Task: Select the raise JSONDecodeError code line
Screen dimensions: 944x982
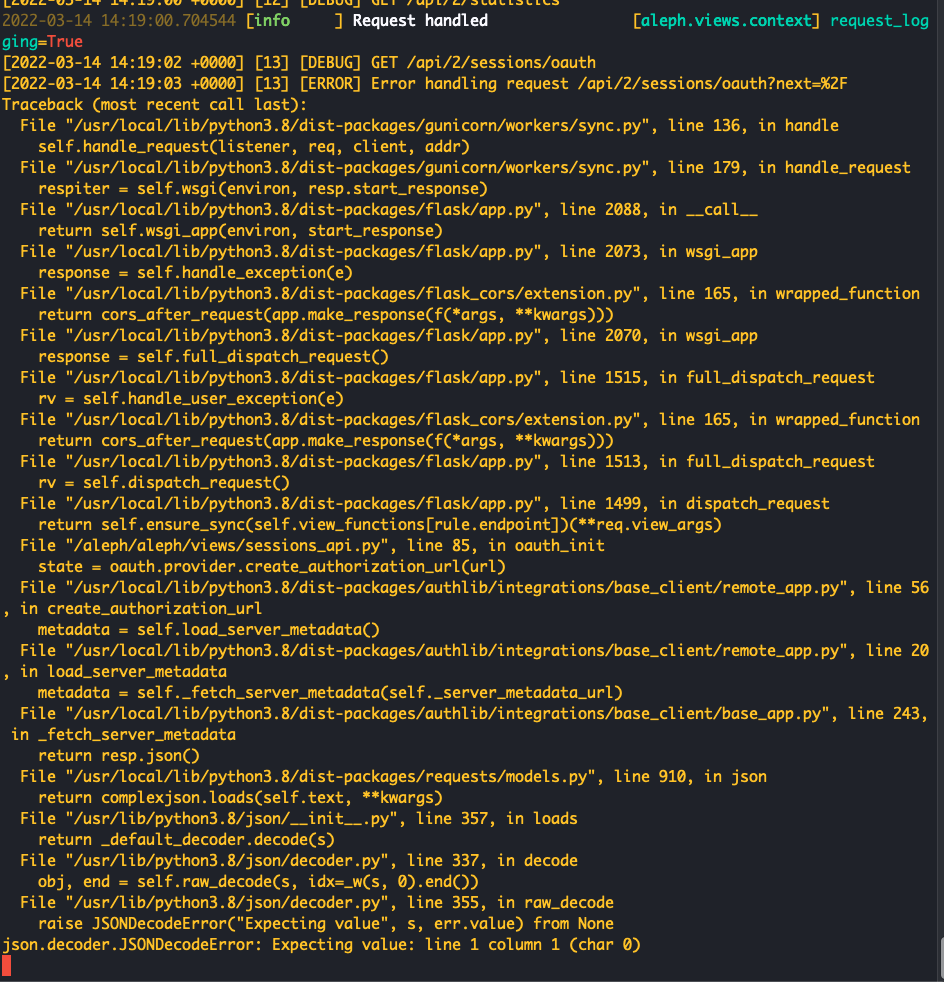Action: [320, 923]
